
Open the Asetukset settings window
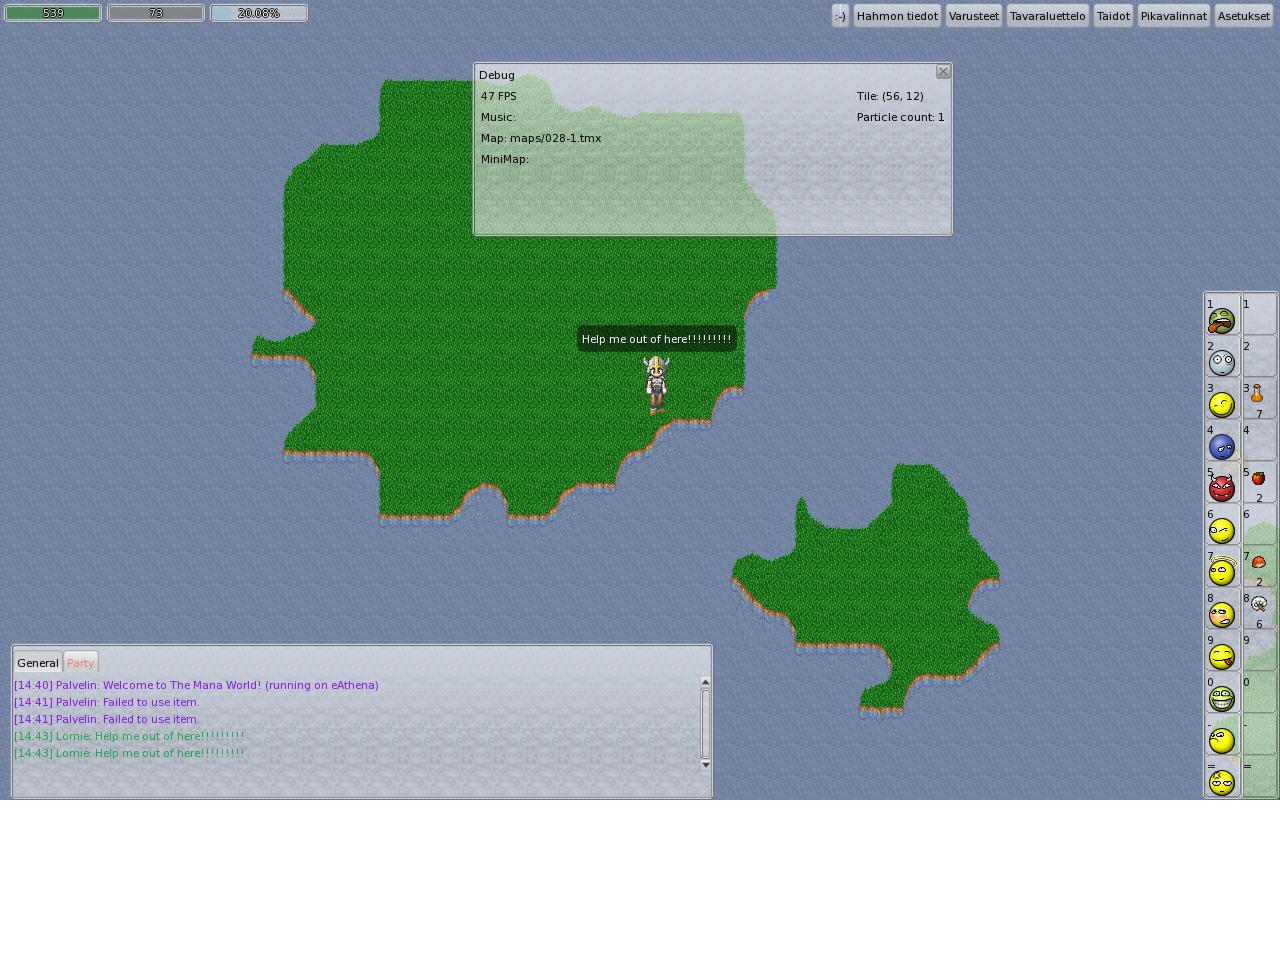1244,16
